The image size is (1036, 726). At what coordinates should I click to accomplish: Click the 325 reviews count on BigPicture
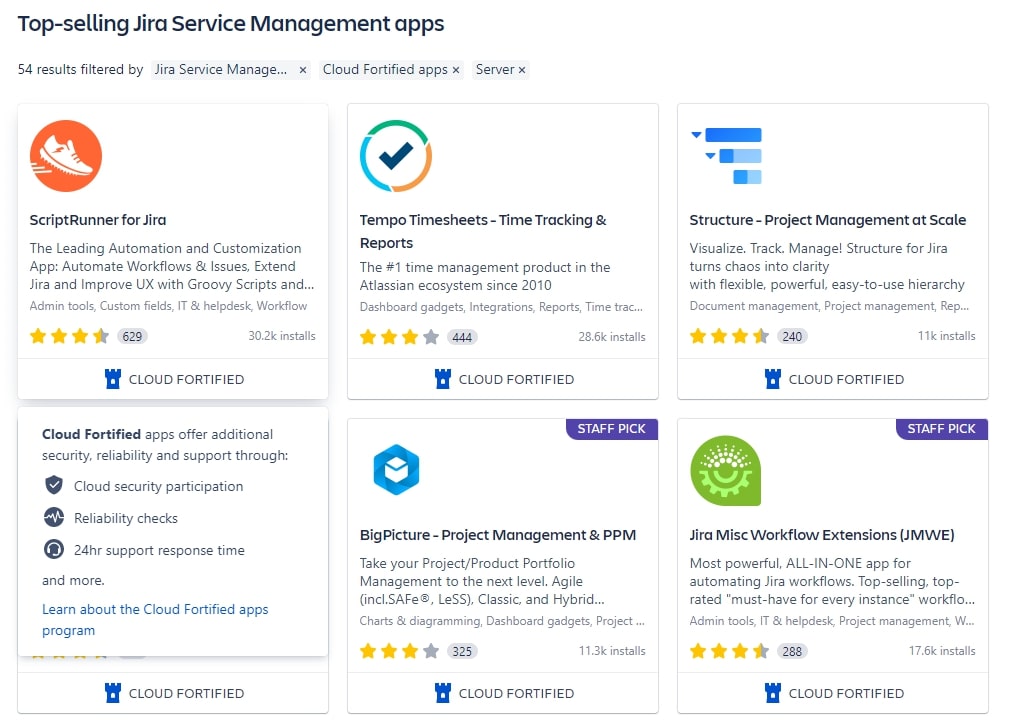click(462, 651)
